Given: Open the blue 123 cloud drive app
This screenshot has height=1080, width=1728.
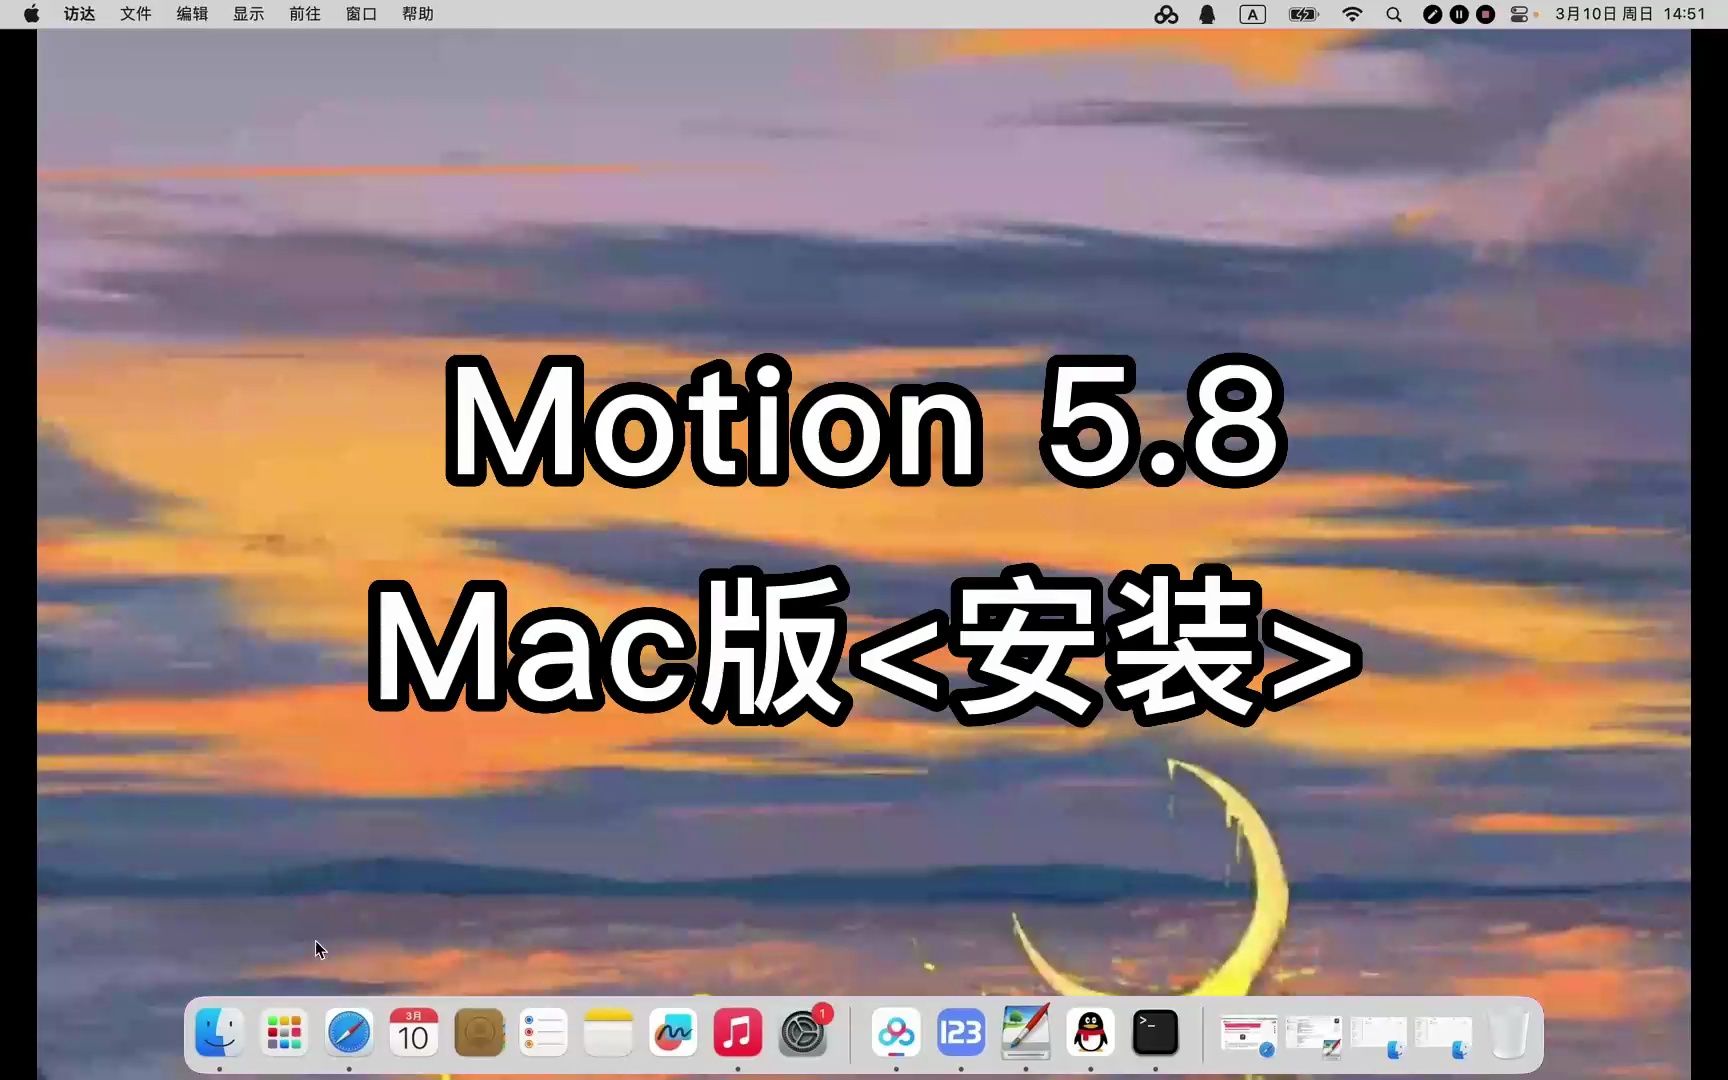Looking at the screenshot, I should (x=961, y=1033).
